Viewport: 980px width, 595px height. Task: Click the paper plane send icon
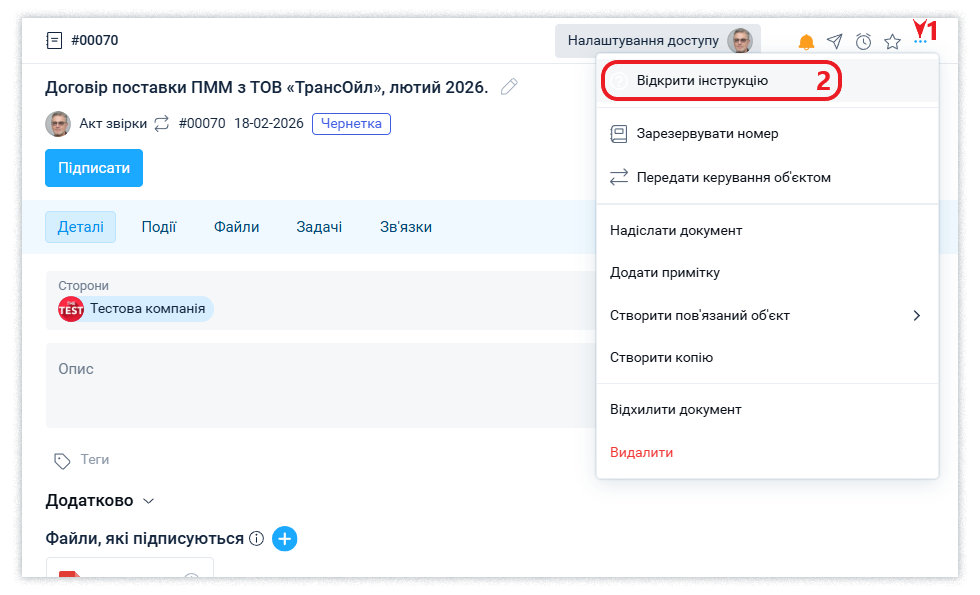835,42
